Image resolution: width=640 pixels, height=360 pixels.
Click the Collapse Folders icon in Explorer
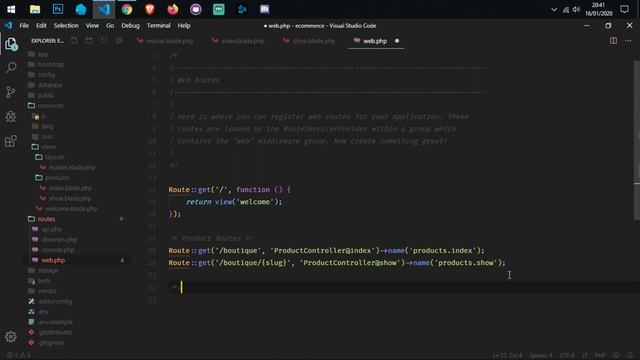[119, 40]
